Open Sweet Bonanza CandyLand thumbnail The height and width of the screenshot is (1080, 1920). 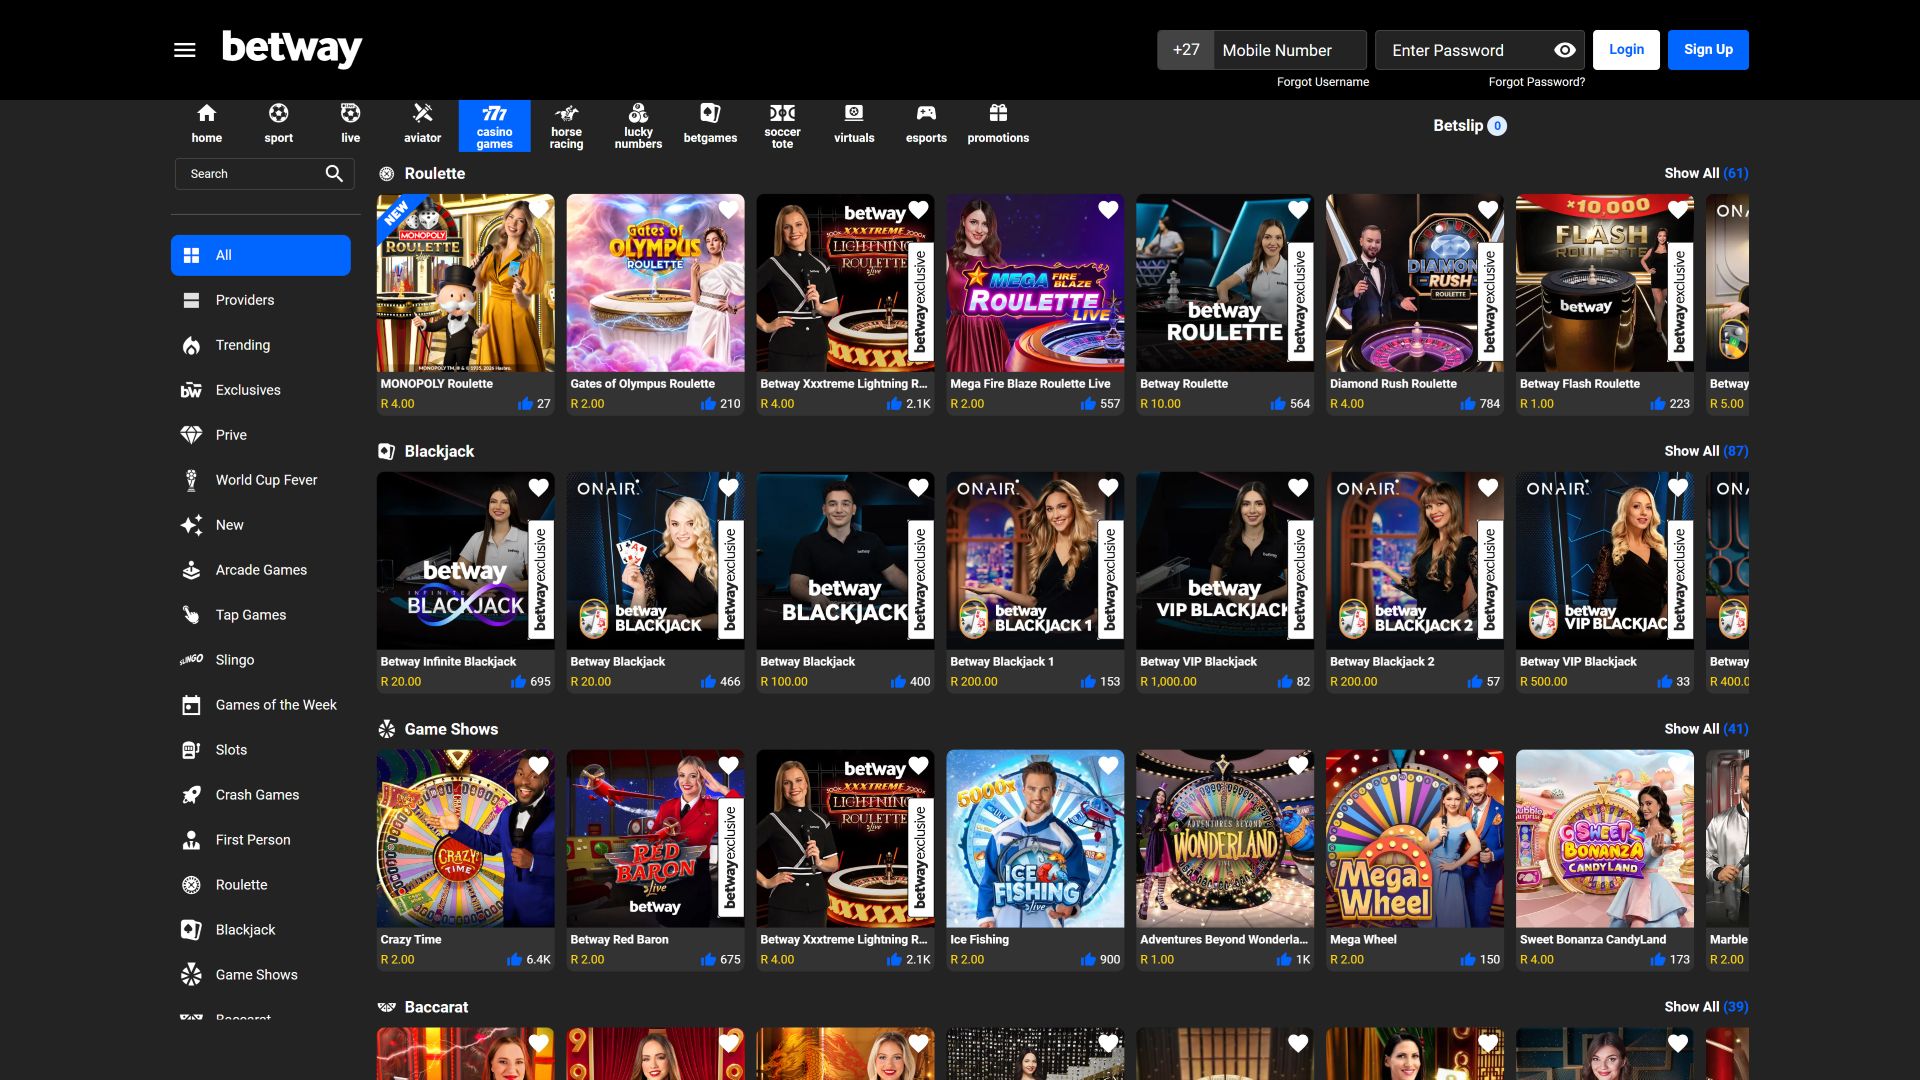click(1605, 839)
